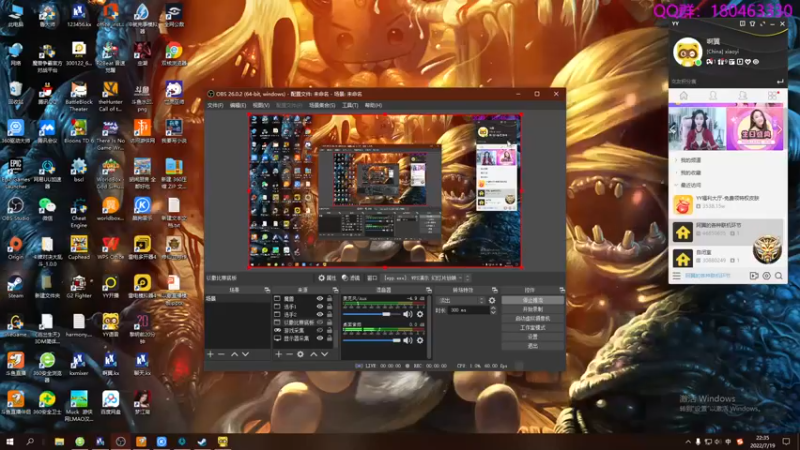Image resolution: width=800 pixels, height=450 pixels.
Task: Open 工具(T) menu in OBS
Action: coord(350,106)
